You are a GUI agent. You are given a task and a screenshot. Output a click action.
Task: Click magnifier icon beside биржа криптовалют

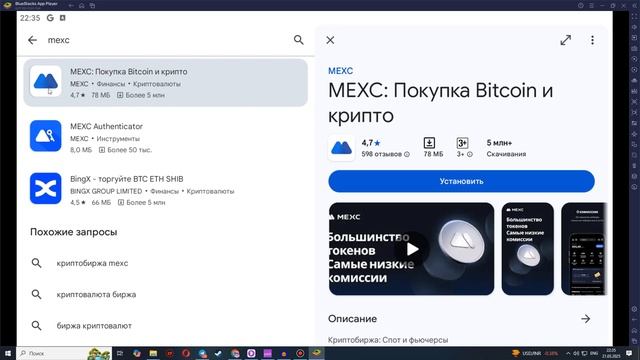(x=36, y=326)
